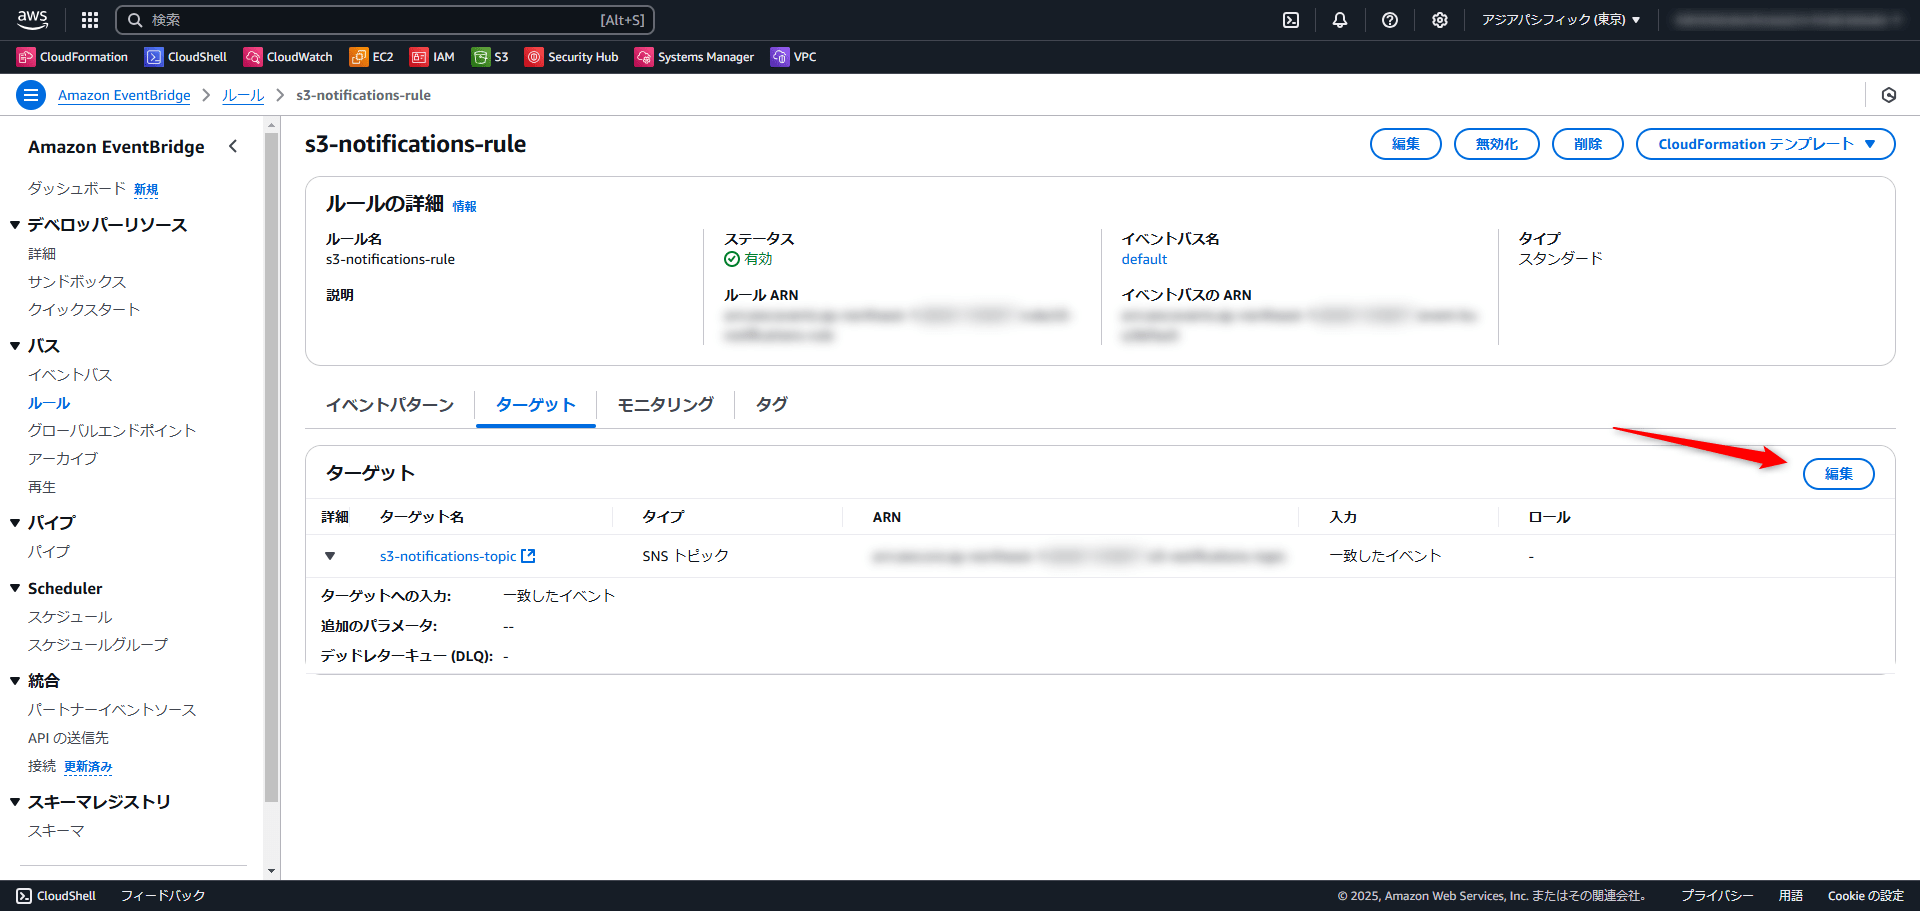Click the 無効化 button

pyautogui.click(x=1496, y=144)
